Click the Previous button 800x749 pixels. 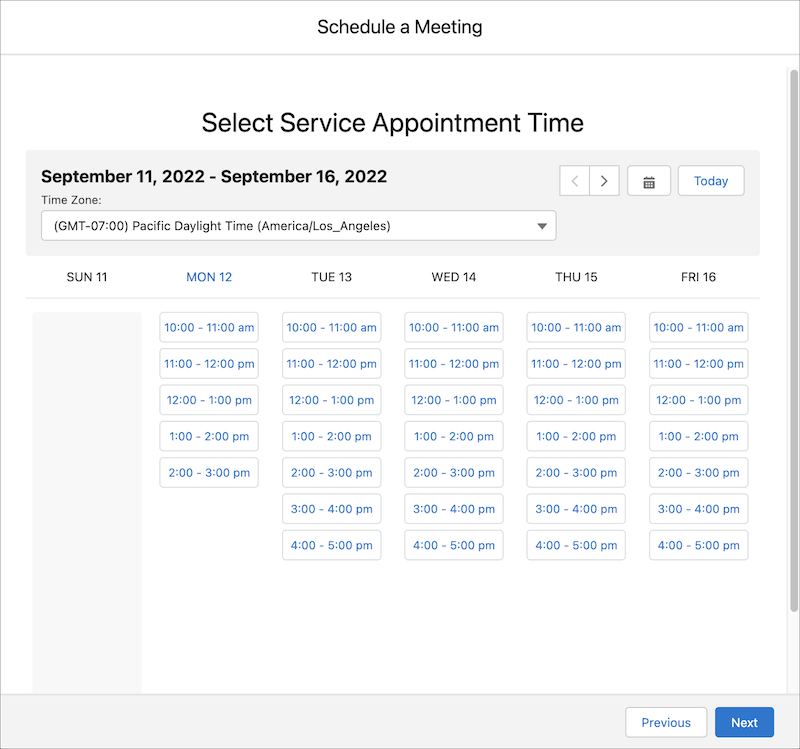666,722
